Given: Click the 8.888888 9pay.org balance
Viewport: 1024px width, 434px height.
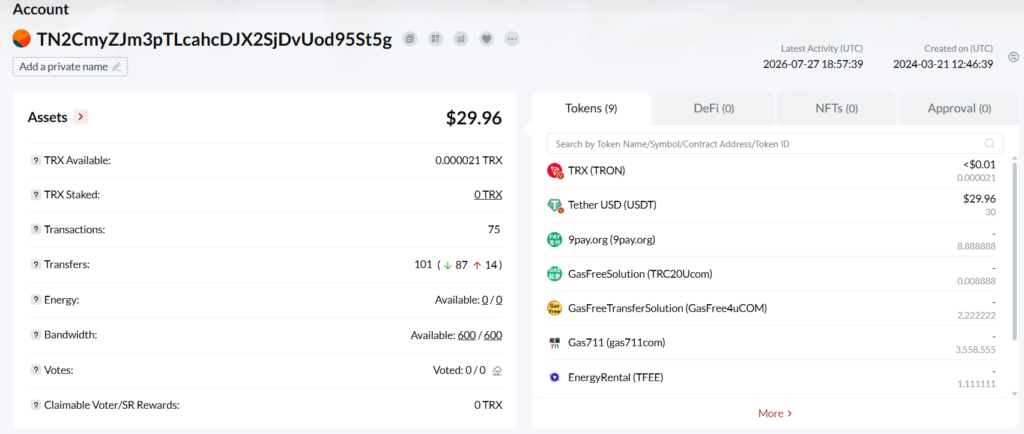Looking at the screenshot, I should pyautogui.click(x=976, y=247).
